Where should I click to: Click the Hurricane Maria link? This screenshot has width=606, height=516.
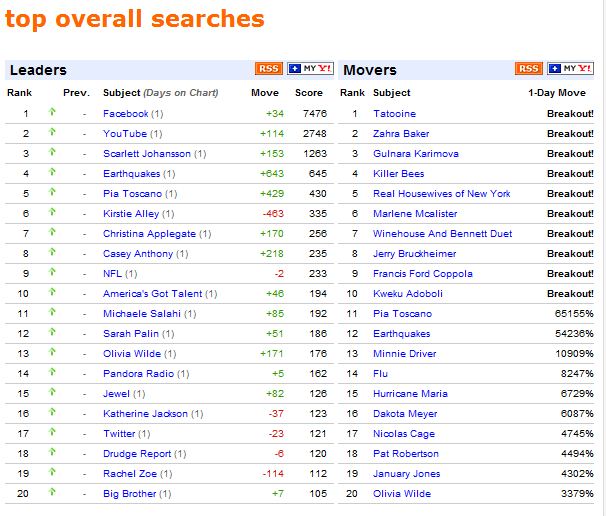point(410,394)
